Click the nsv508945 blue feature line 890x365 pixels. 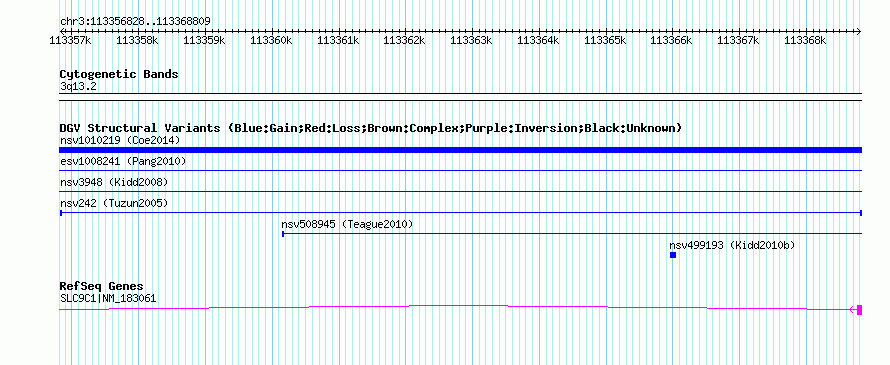coord(572,233)
